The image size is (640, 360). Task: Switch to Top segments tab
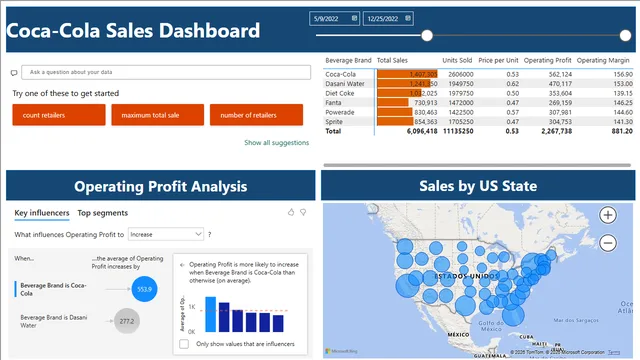(102, 213)
